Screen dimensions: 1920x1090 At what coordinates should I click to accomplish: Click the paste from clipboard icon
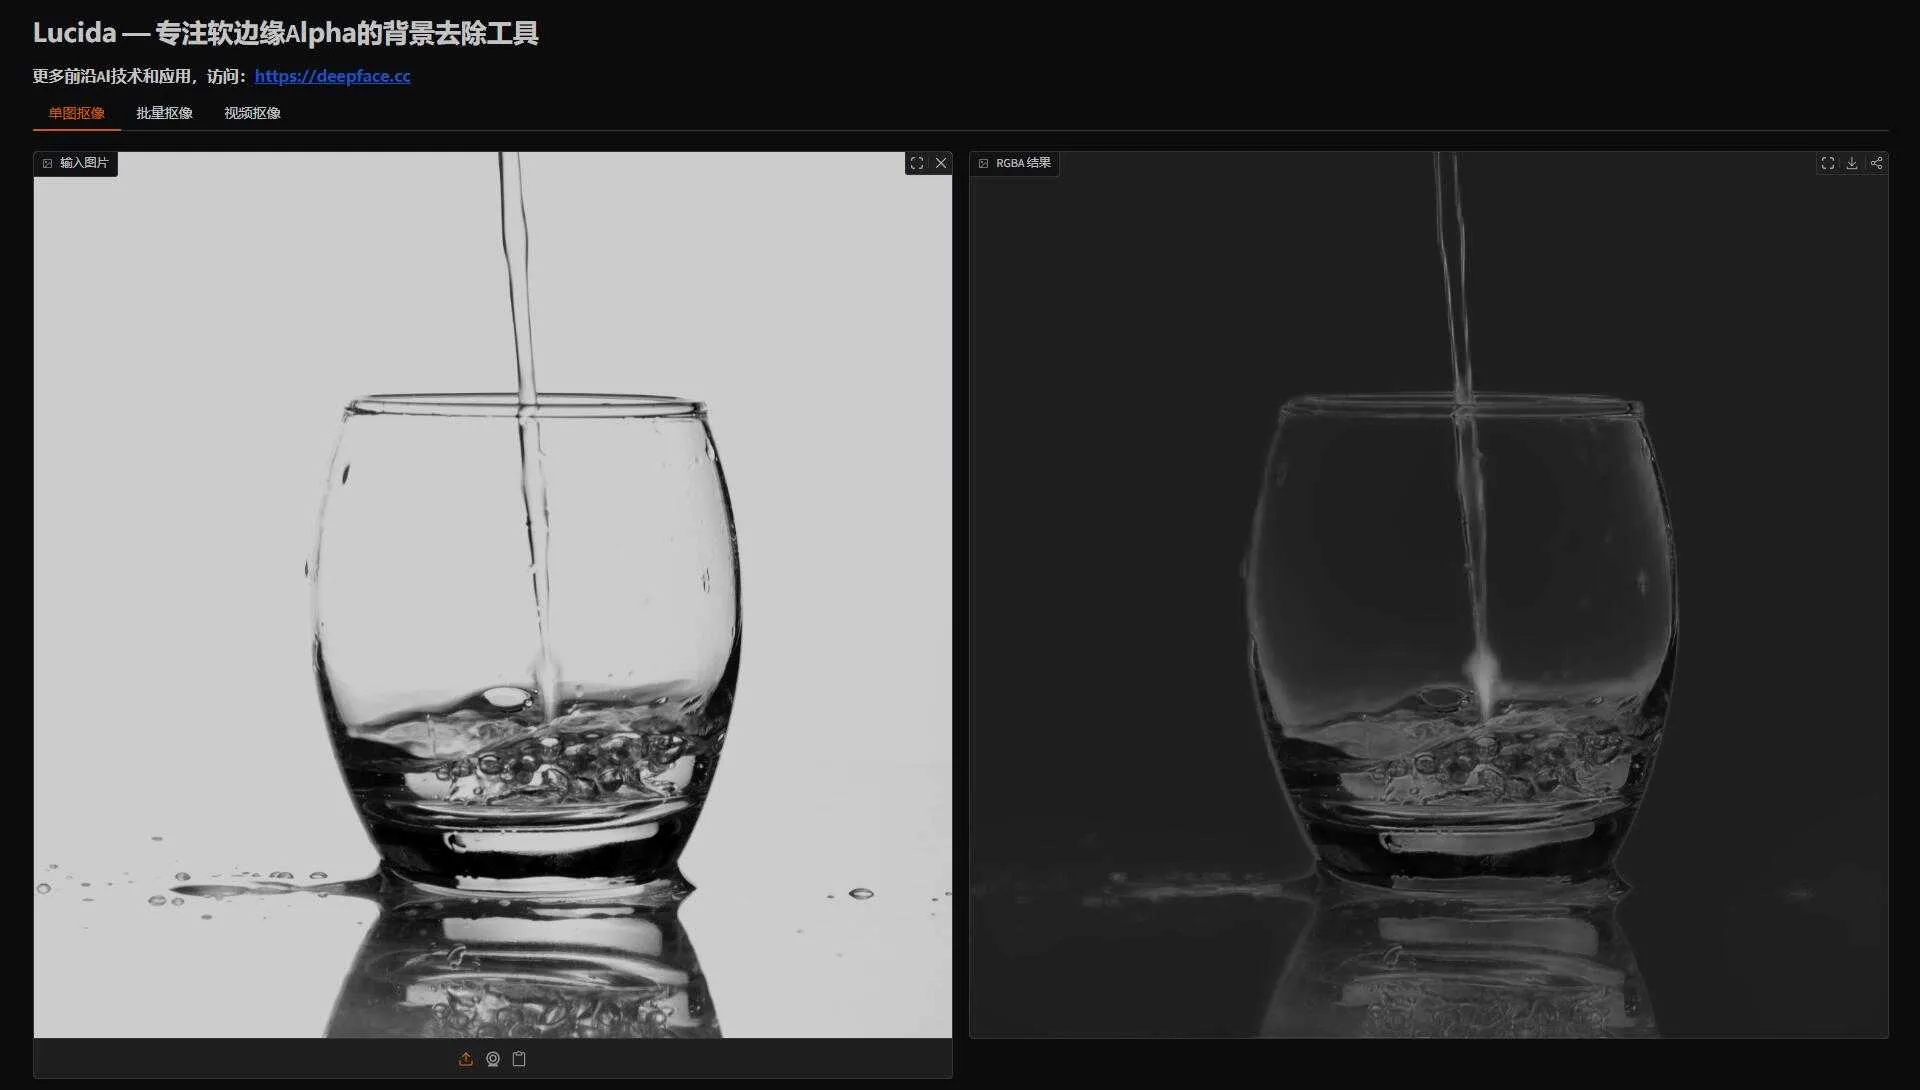(x=519, y=1059)
